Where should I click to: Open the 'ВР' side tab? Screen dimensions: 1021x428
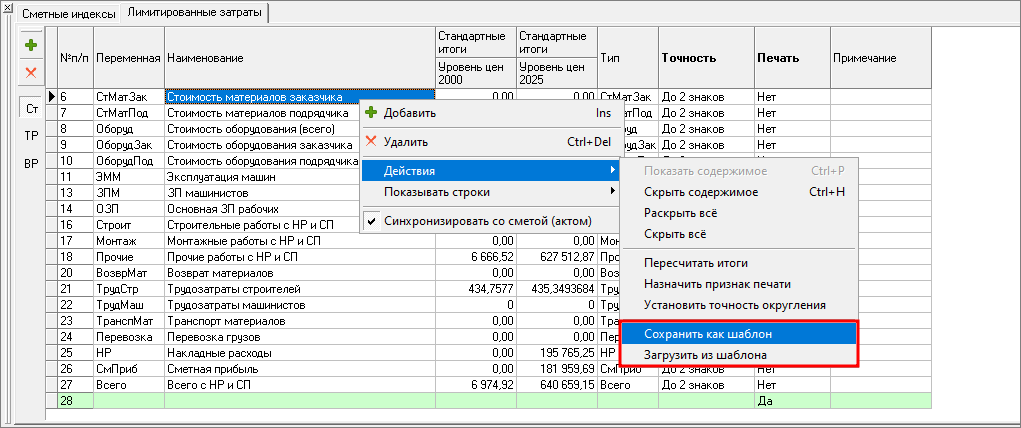pos(31,163)
